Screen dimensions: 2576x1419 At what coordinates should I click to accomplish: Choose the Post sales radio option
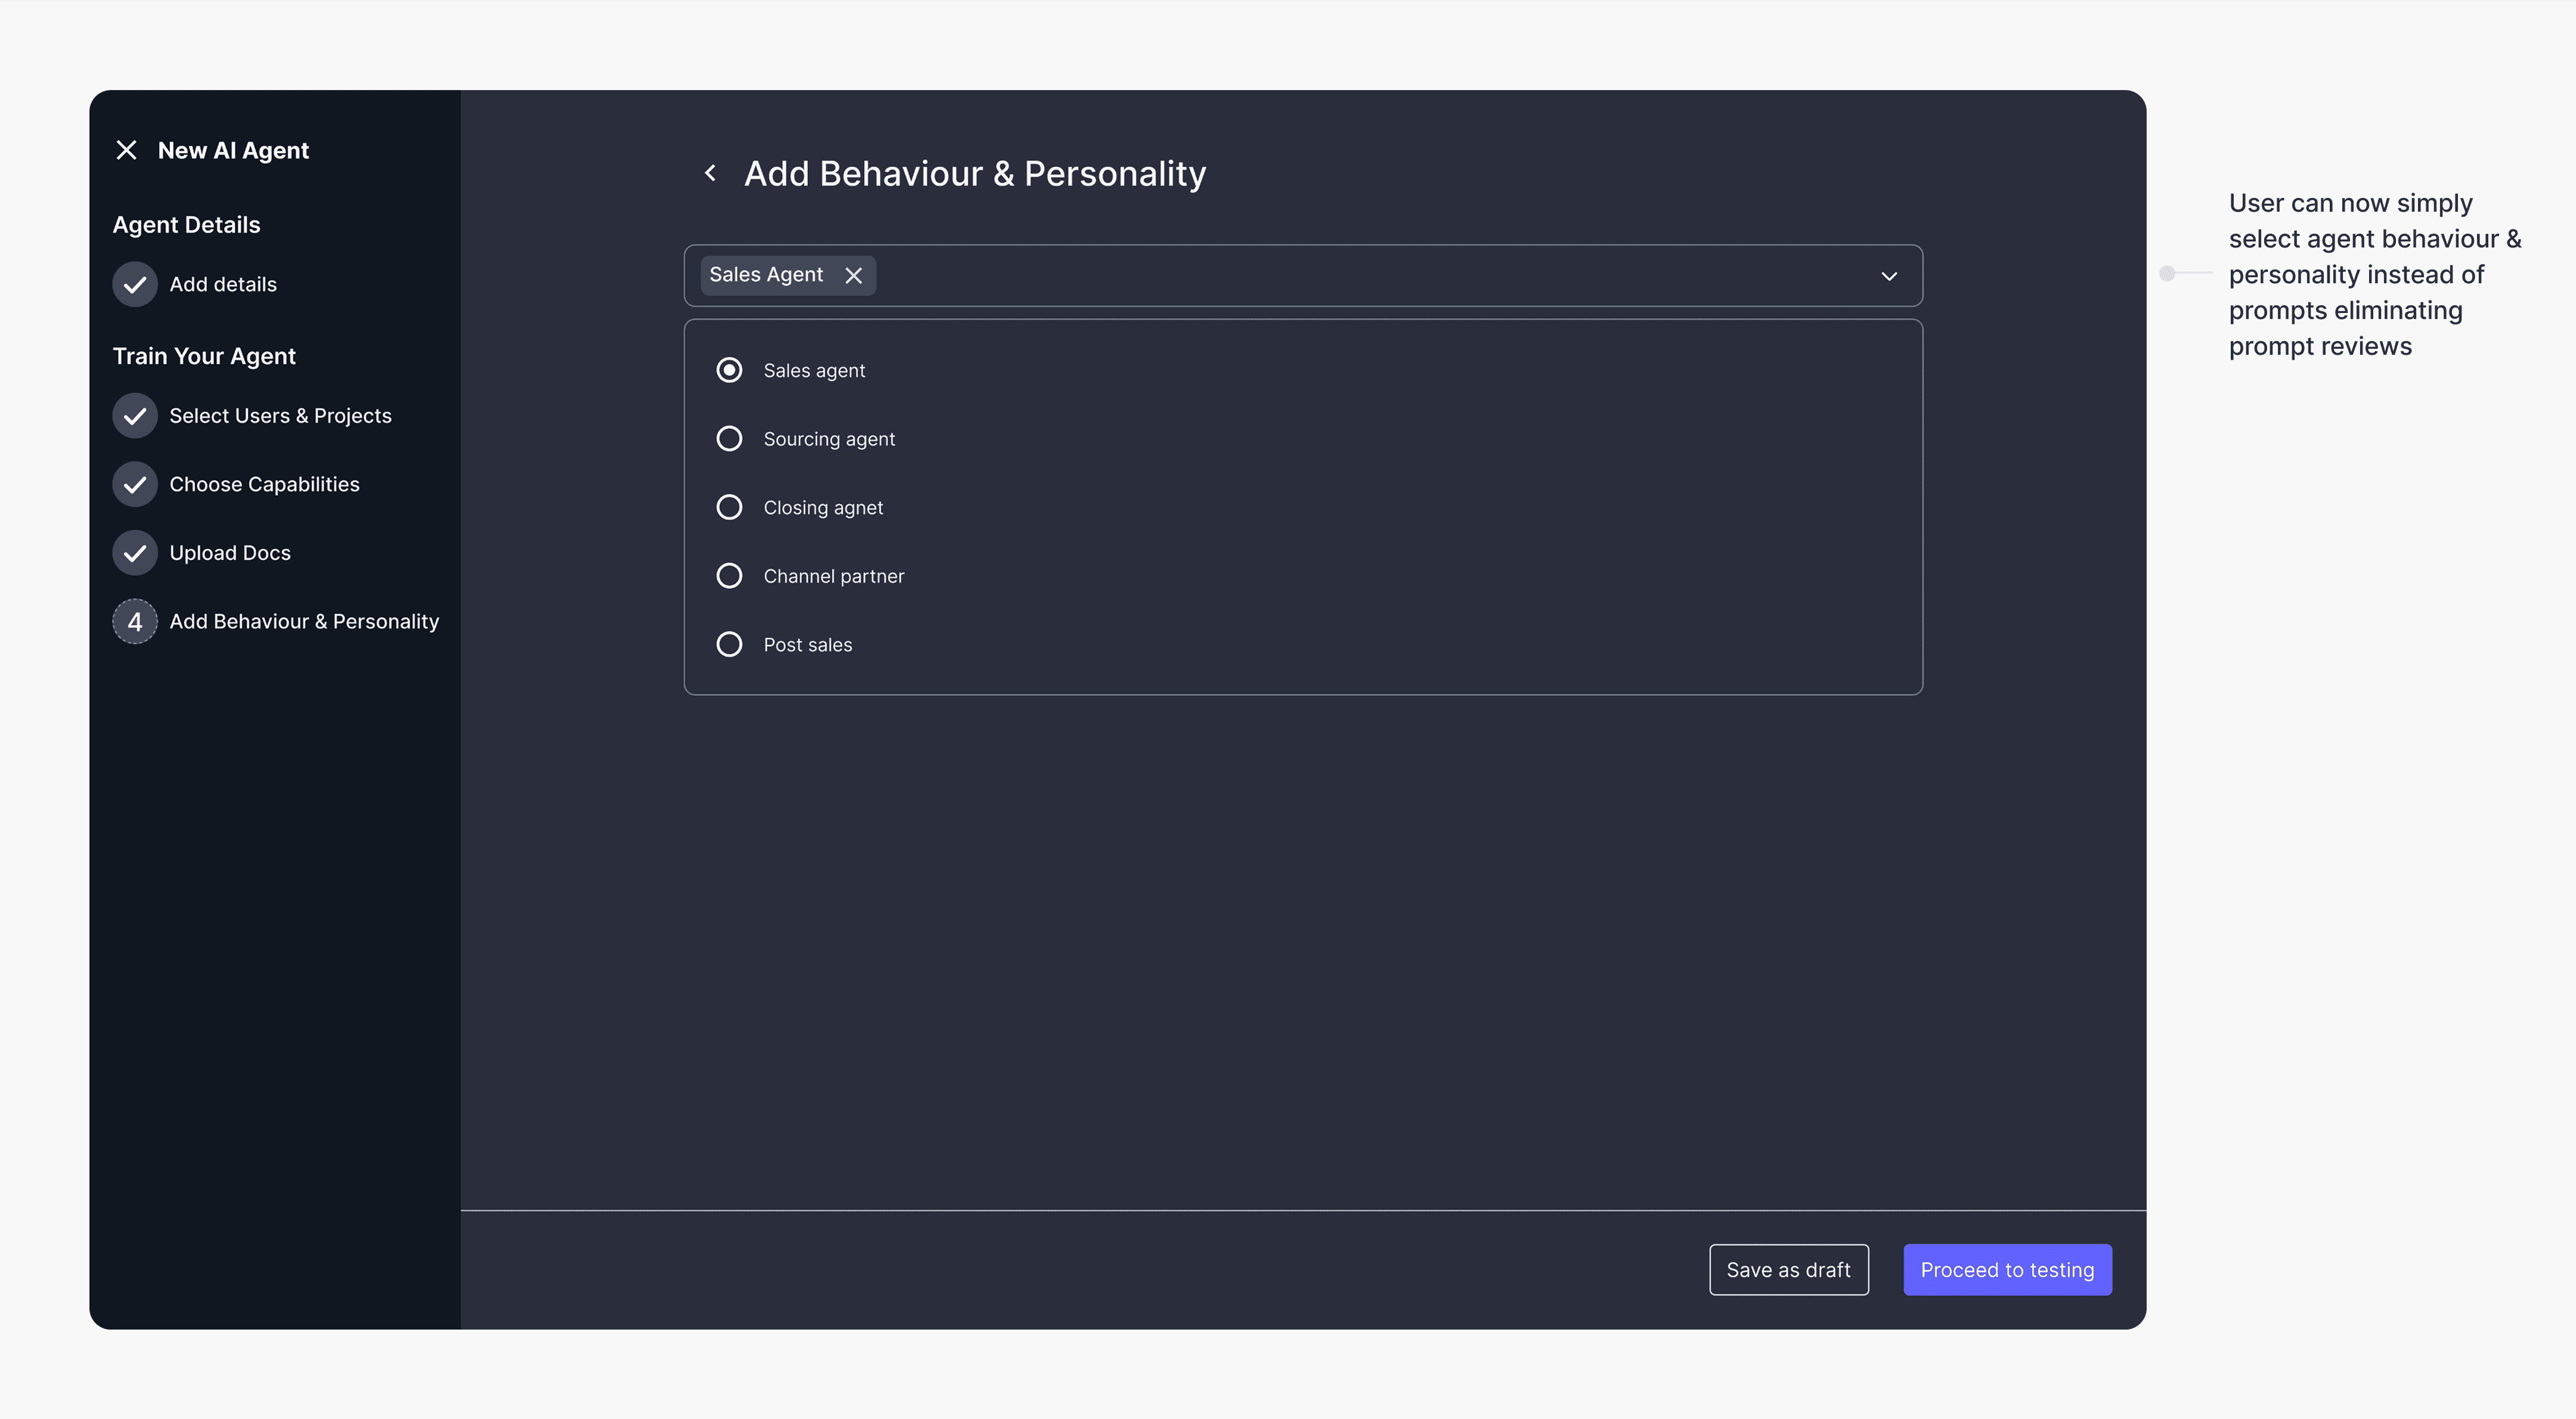point(729,645)
